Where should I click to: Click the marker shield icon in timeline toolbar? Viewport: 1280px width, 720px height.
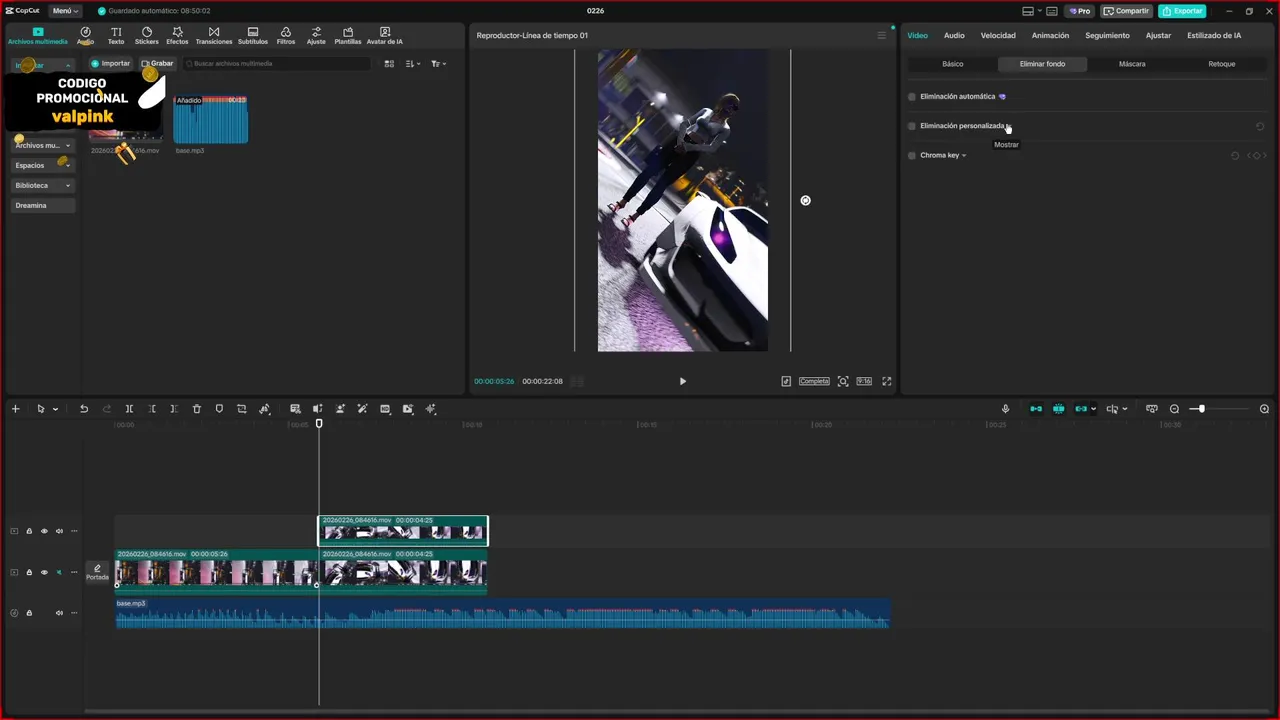pyautogui.click(x=219, y=409)
